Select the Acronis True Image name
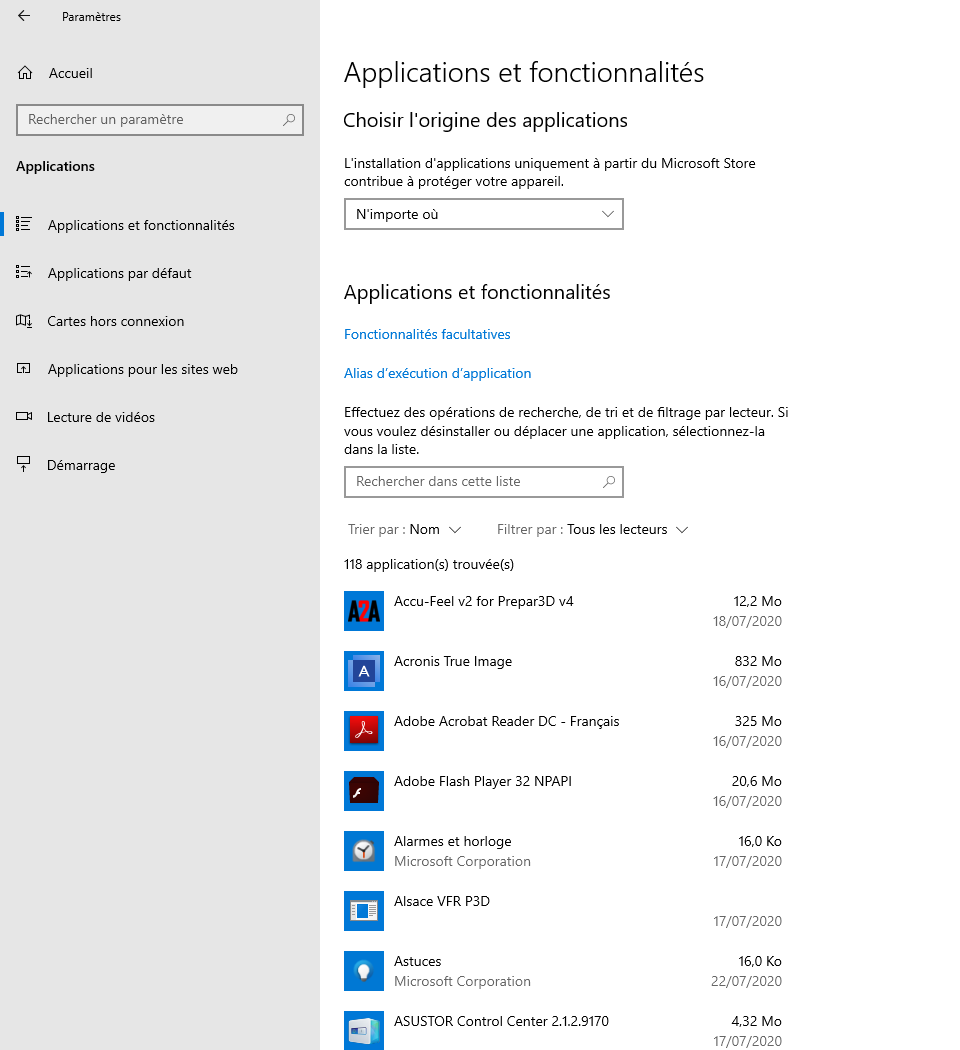 coord(453,662)
